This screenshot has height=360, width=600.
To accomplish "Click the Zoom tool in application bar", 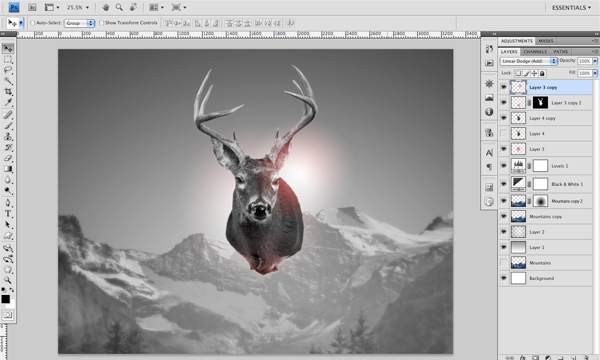I will click(119, 7).
